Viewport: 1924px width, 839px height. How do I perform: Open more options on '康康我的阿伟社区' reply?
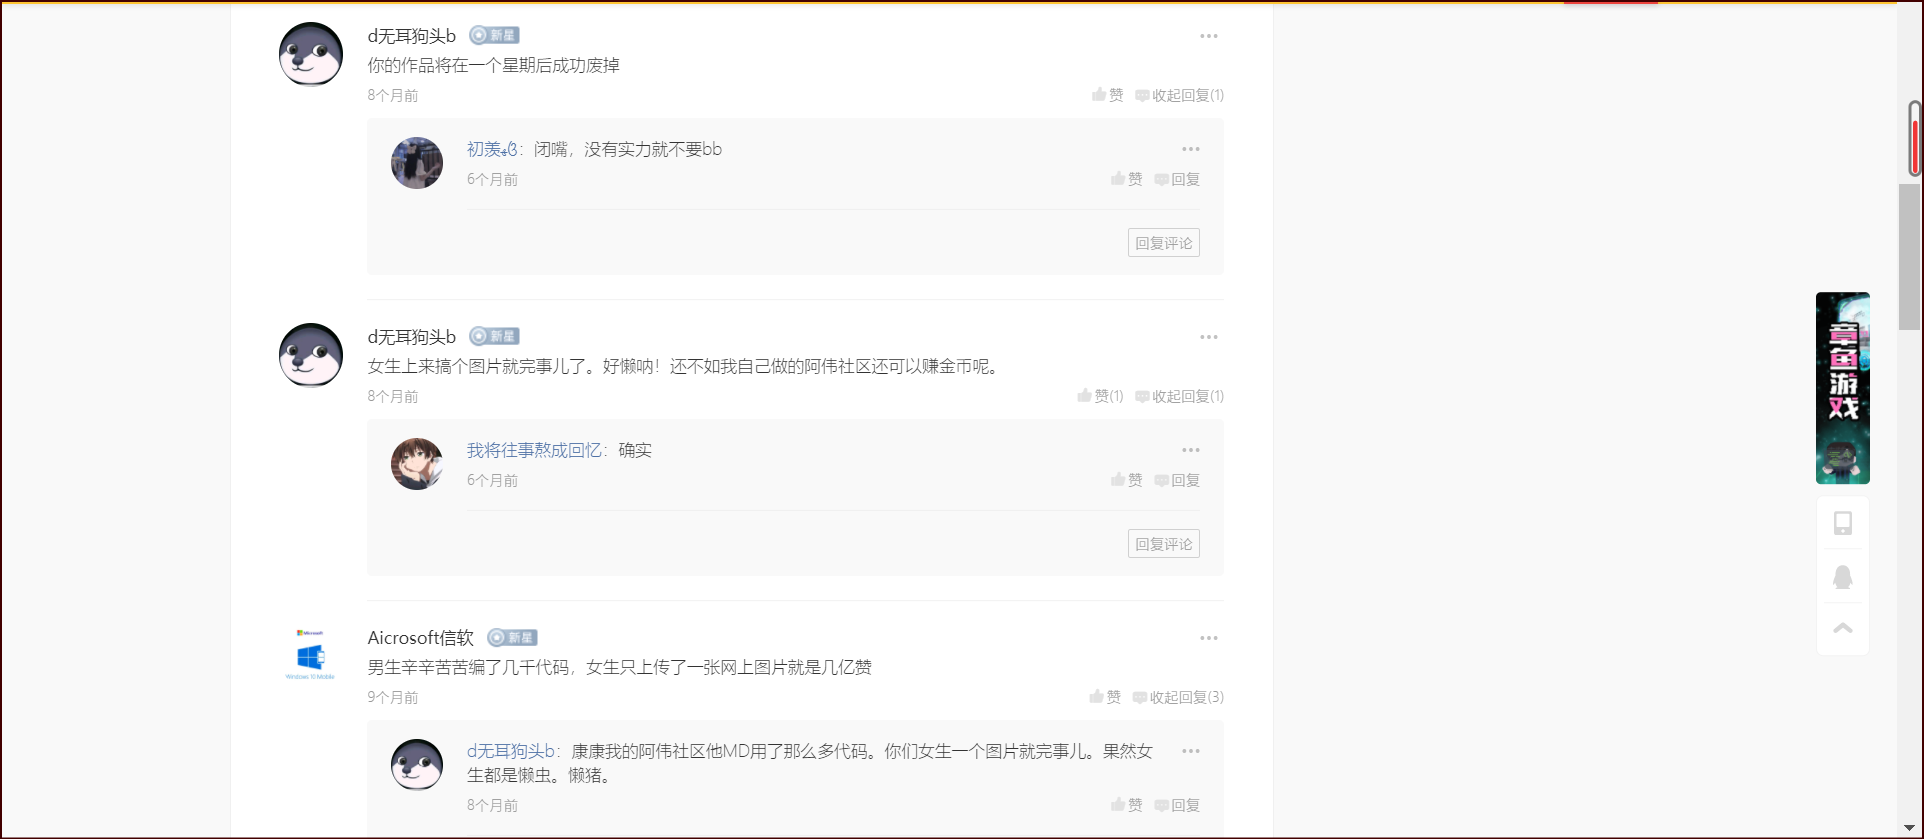click(x=1191, y=751)
